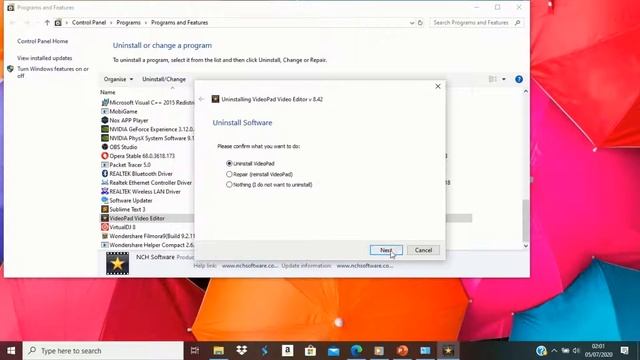Close the uninstall dialog with X

[438, 87]
